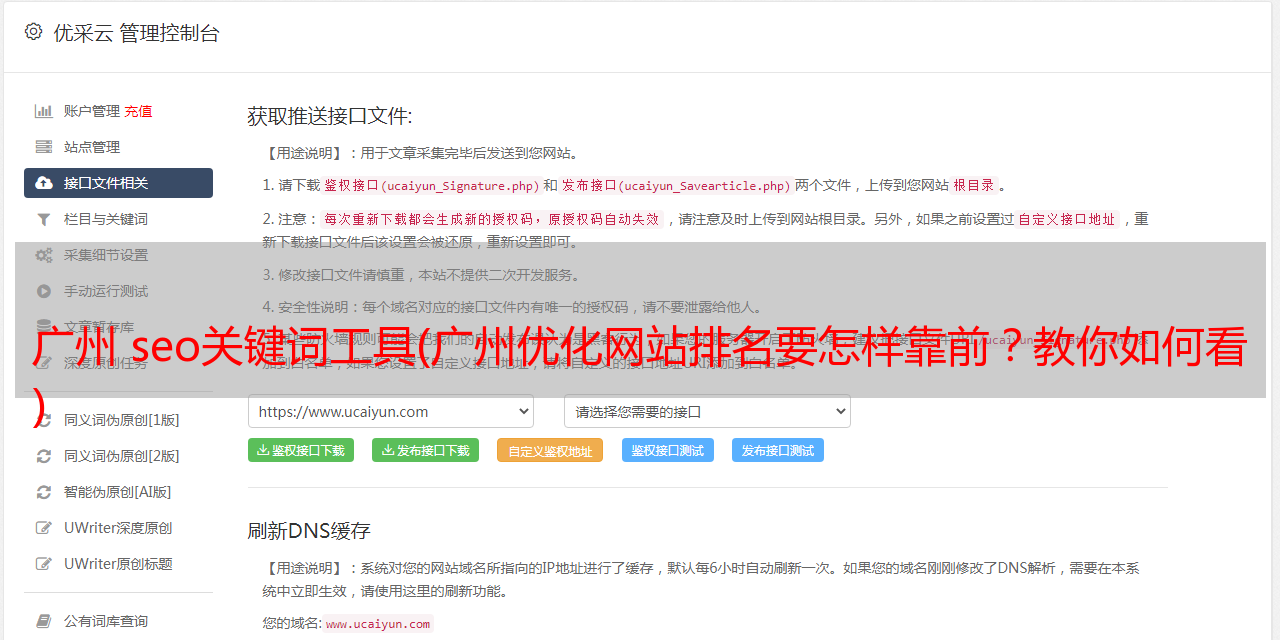Click the green 鉴权接口下载 button
Image resolution: width=1280 pixels, height=640 pixels.
tap(301, 450)
